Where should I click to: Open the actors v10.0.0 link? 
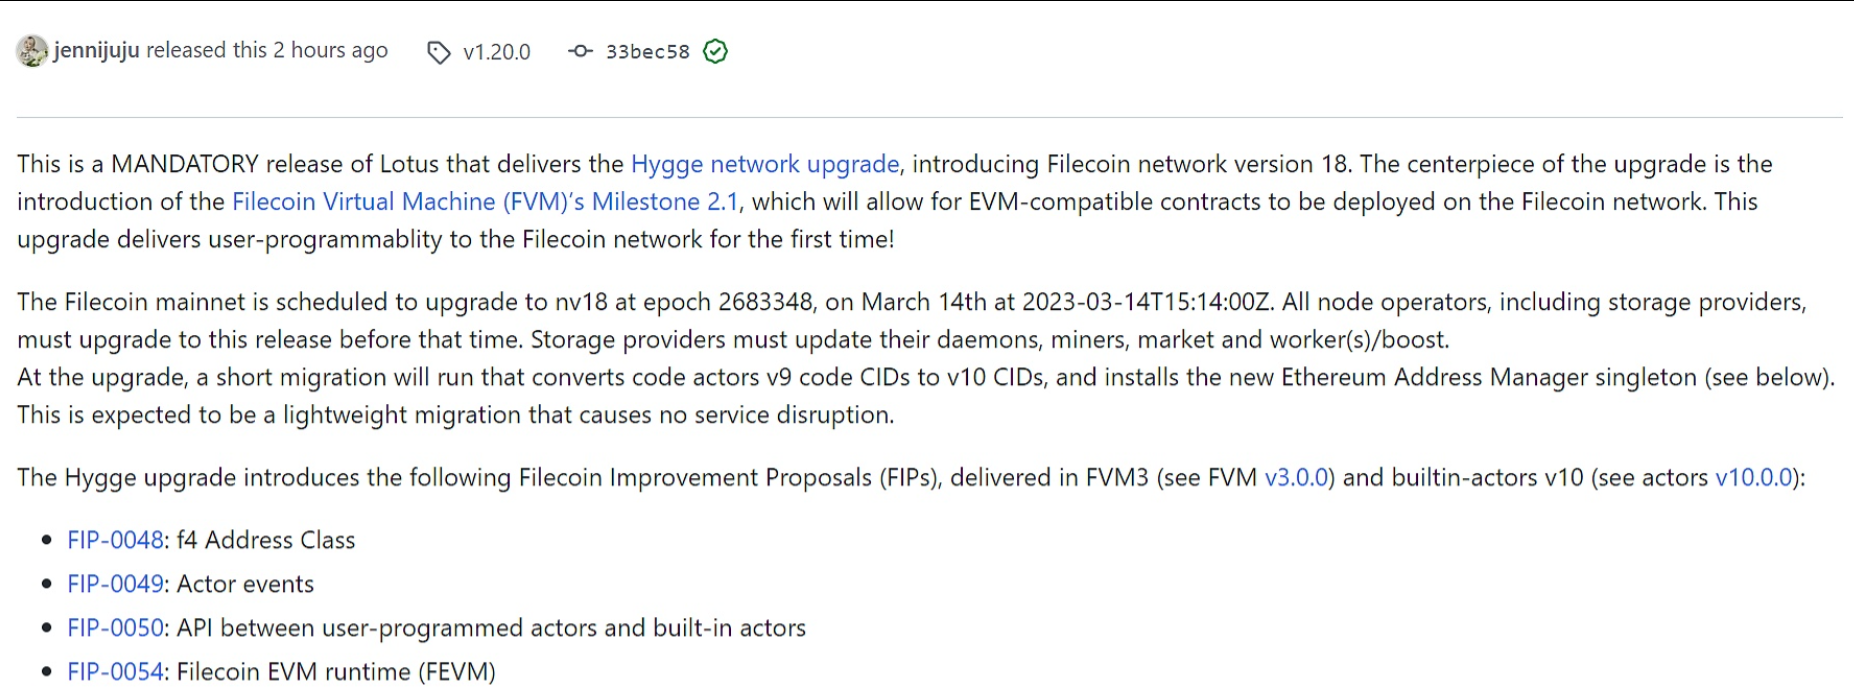1755,478
